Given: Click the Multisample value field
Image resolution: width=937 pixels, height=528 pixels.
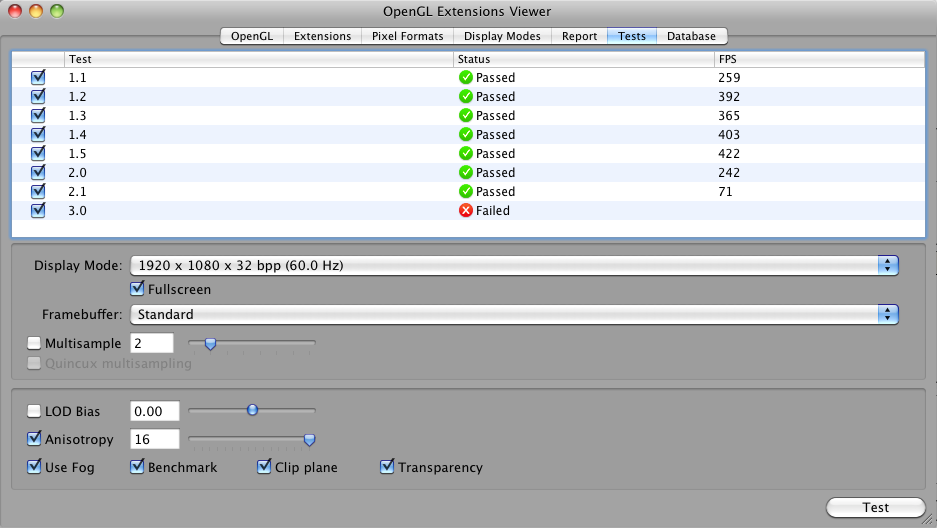Looking at the screenshot, I should click(x=152, y=343).
